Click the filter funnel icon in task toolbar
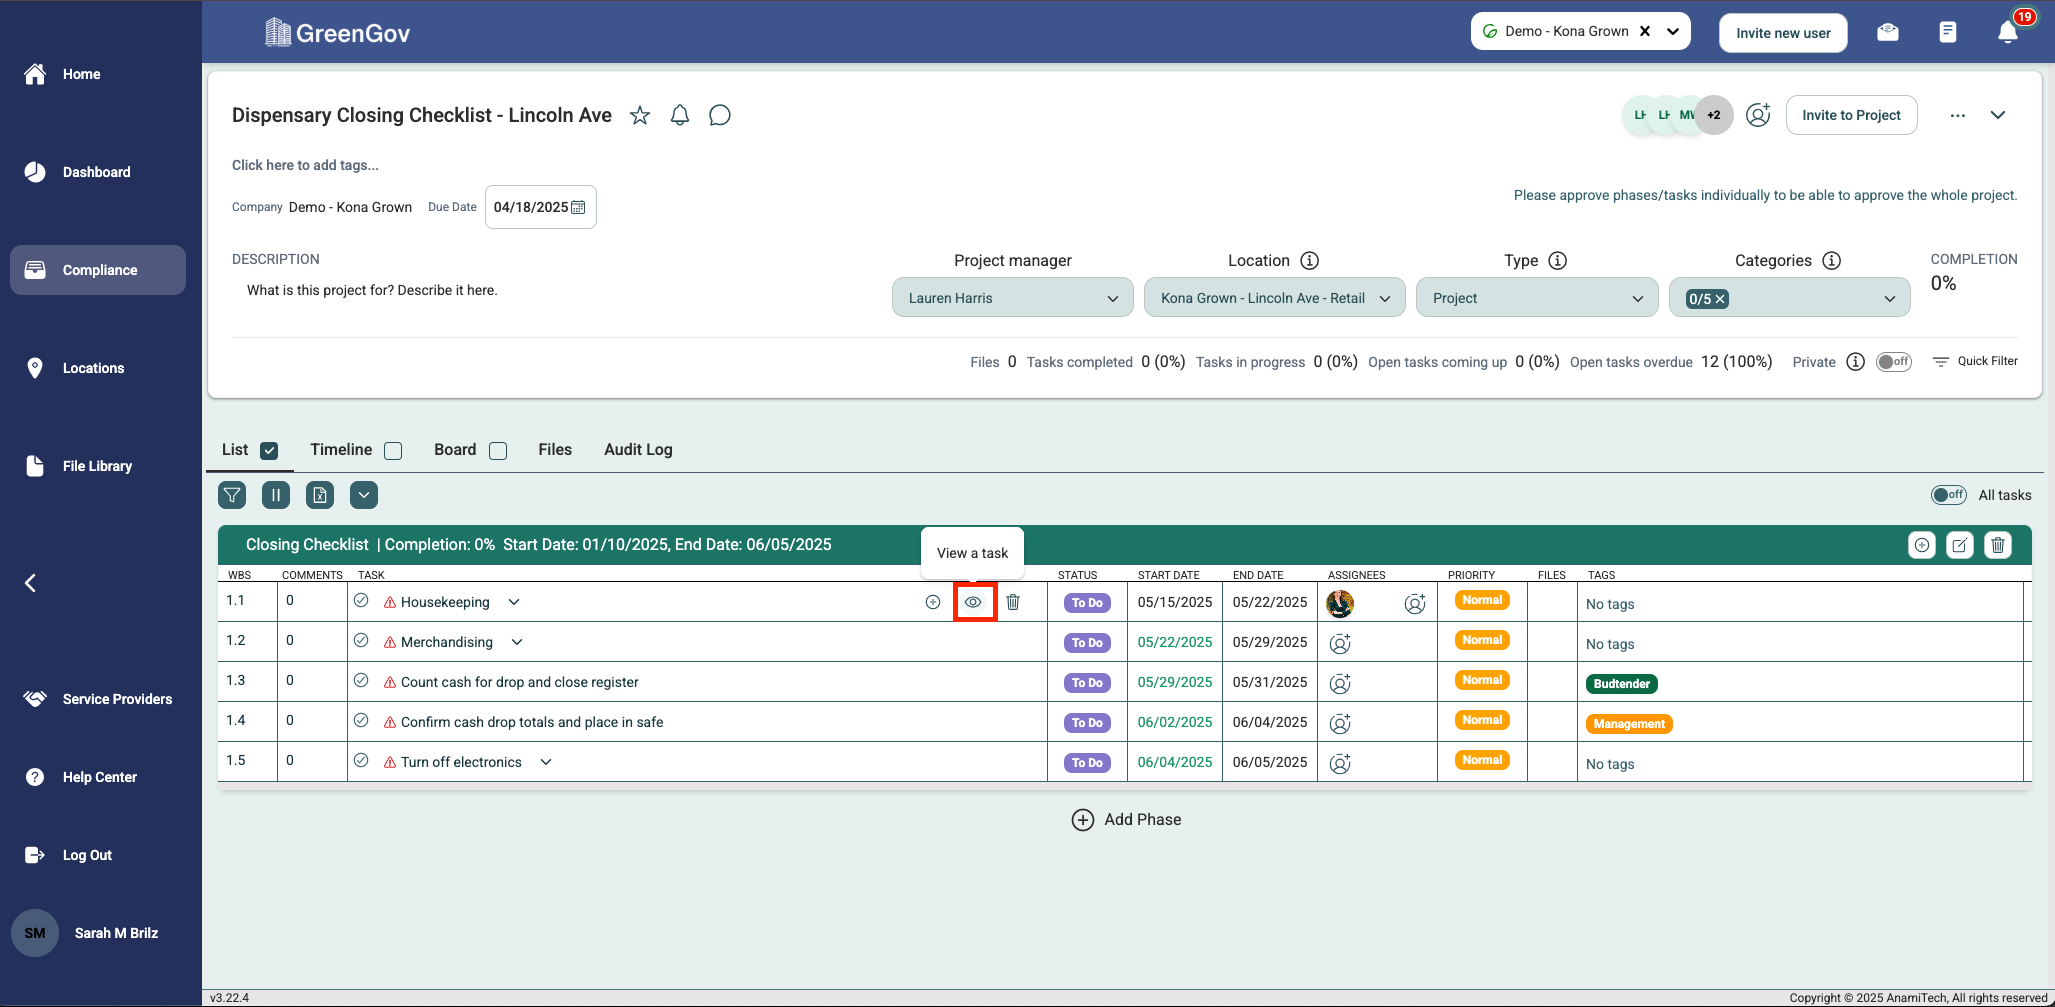This screenshot has width=2055, height=1007. tap(232, 495)
